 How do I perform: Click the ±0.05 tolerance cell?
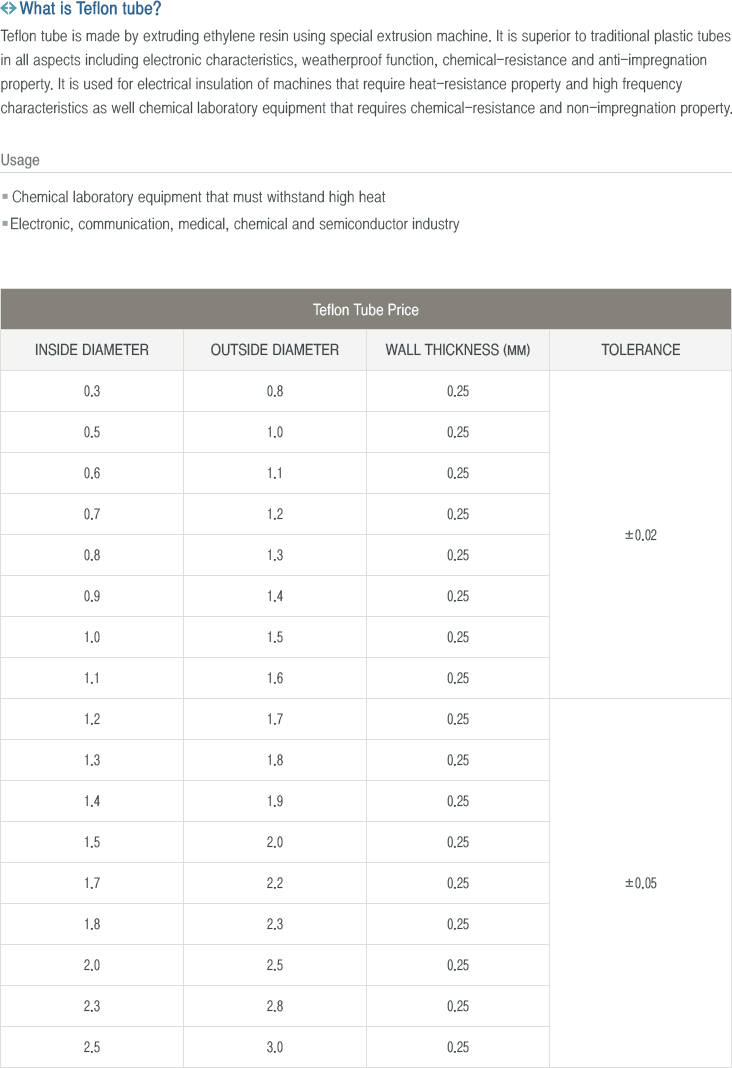pyautogui.click(x=640, y=883)
